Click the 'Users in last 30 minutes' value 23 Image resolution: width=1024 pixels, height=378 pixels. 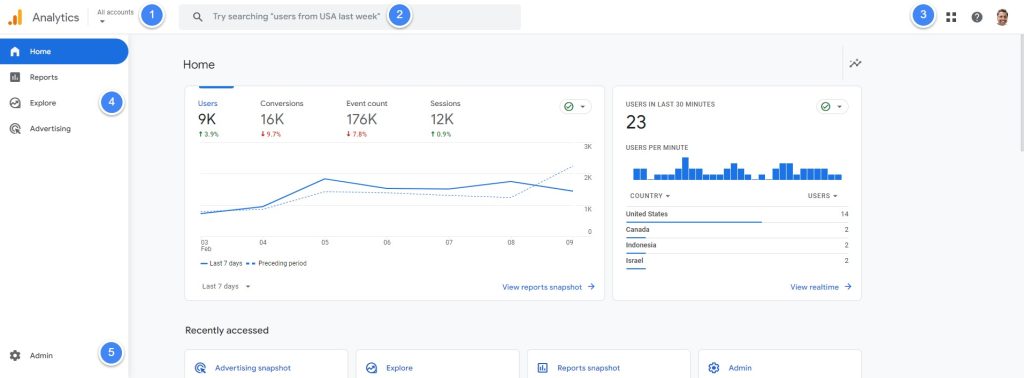(636, 122)
